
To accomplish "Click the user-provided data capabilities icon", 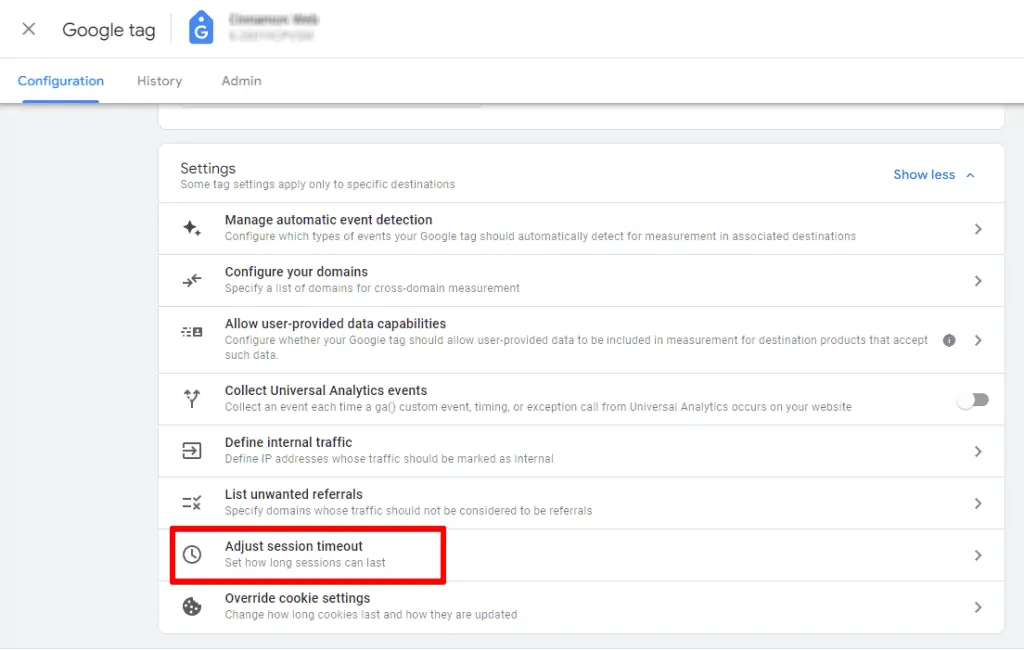I will pos(191,340).
